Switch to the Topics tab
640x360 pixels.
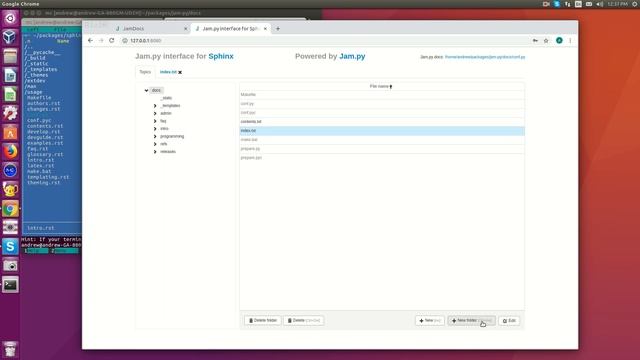tap(145, 72)
